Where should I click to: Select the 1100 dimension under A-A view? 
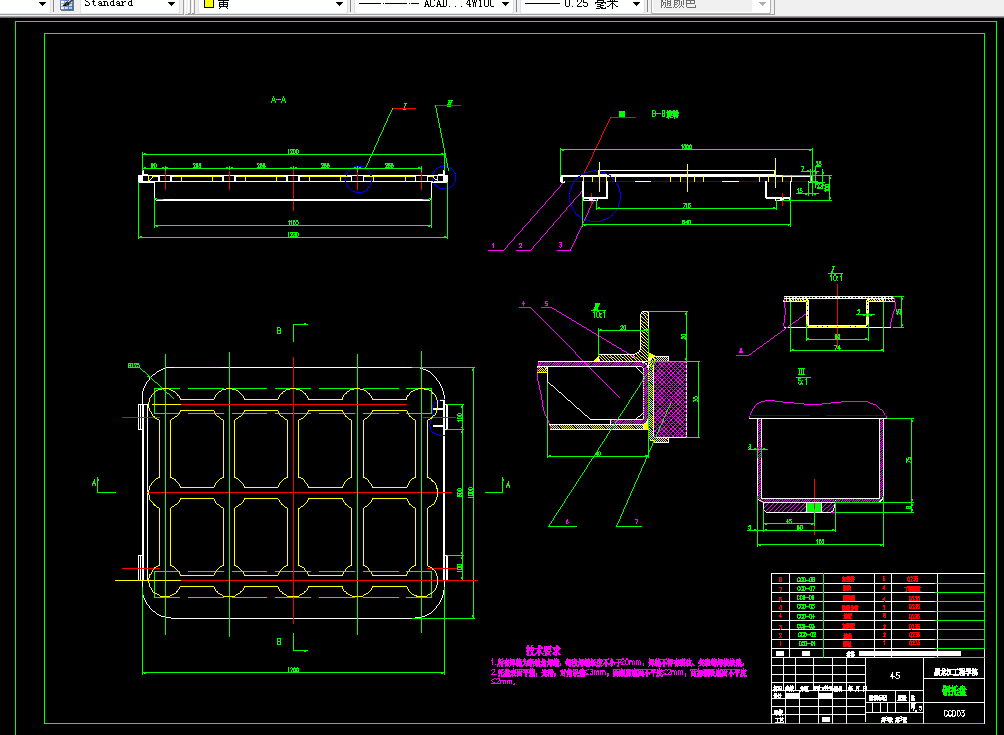pyautogui.click(x=293, y=222)
